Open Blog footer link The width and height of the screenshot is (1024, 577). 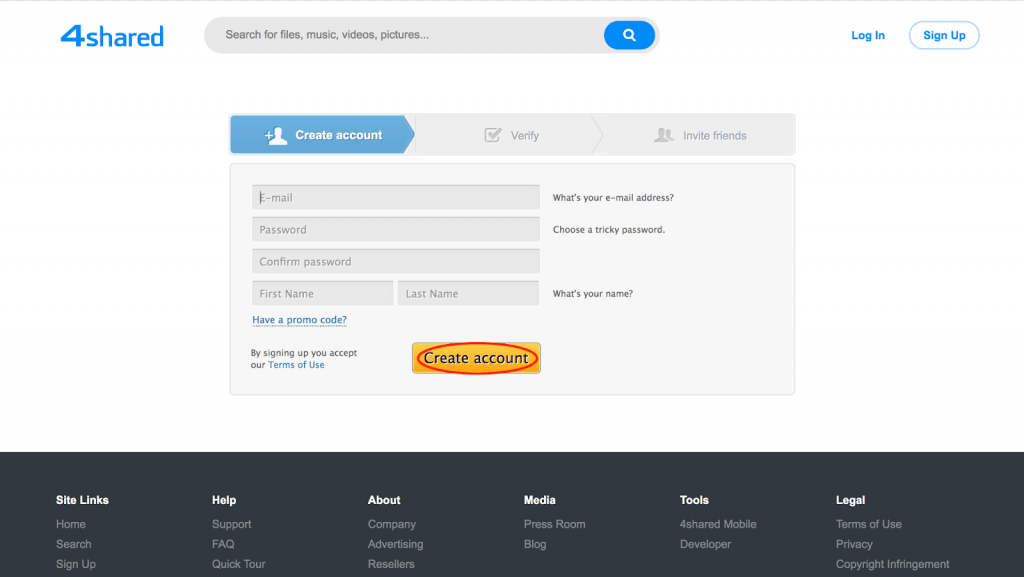pos(535,544)
